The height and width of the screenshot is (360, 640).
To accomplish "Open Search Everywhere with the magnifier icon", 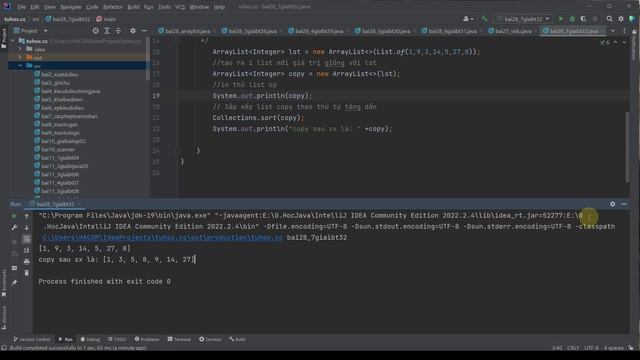I will pos(609,19).
